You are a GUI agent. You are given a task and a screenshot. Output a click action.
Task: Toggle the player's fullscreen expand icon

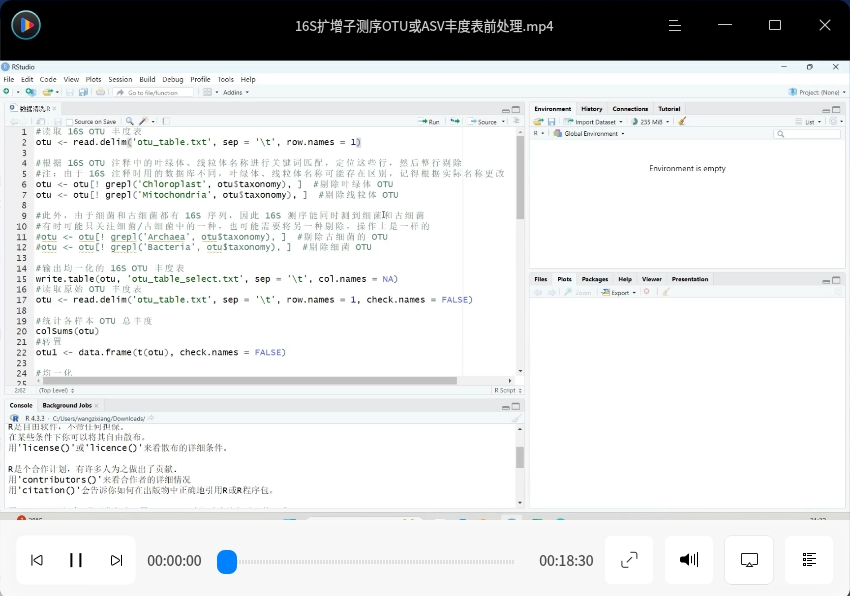click(x=629, y=560)
